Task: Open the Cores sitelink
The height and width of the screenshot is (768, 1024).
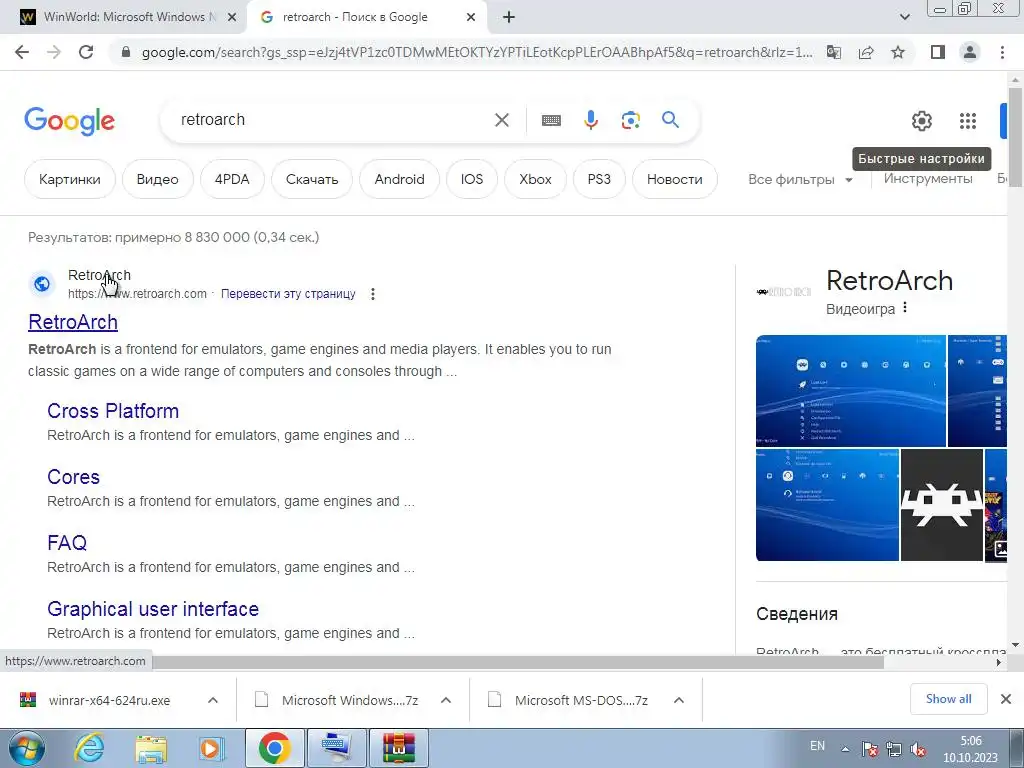Action: (73, 477)
